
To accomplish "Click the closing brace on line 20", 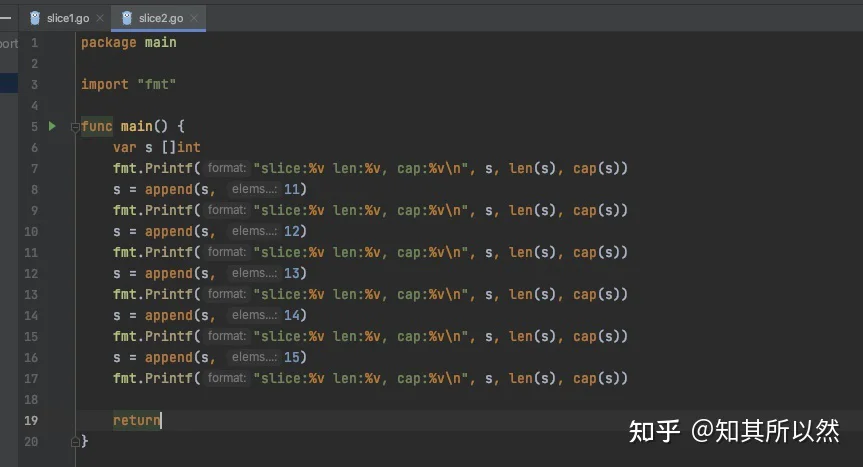I will click(84, 441).
